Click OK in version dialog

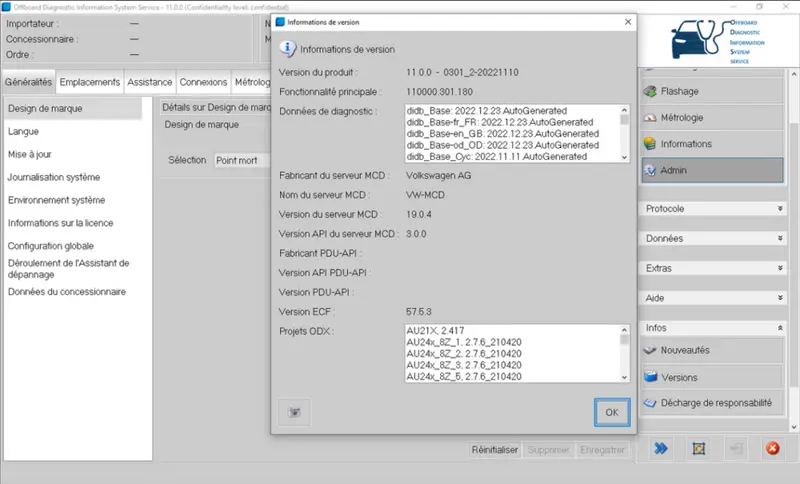pyautogui.click(x=612, y=412)
